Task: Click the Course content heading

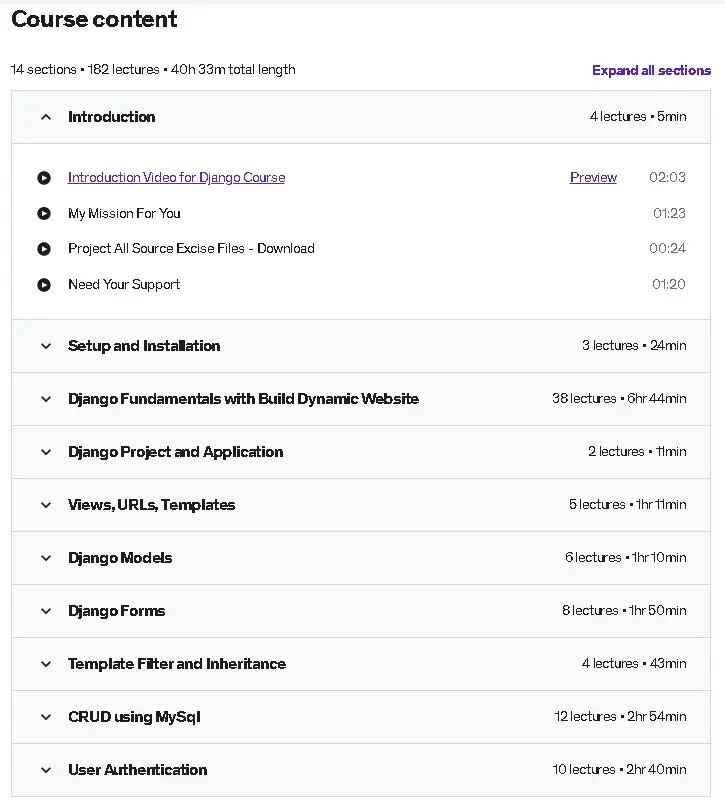Action: (x=94, y=20)
